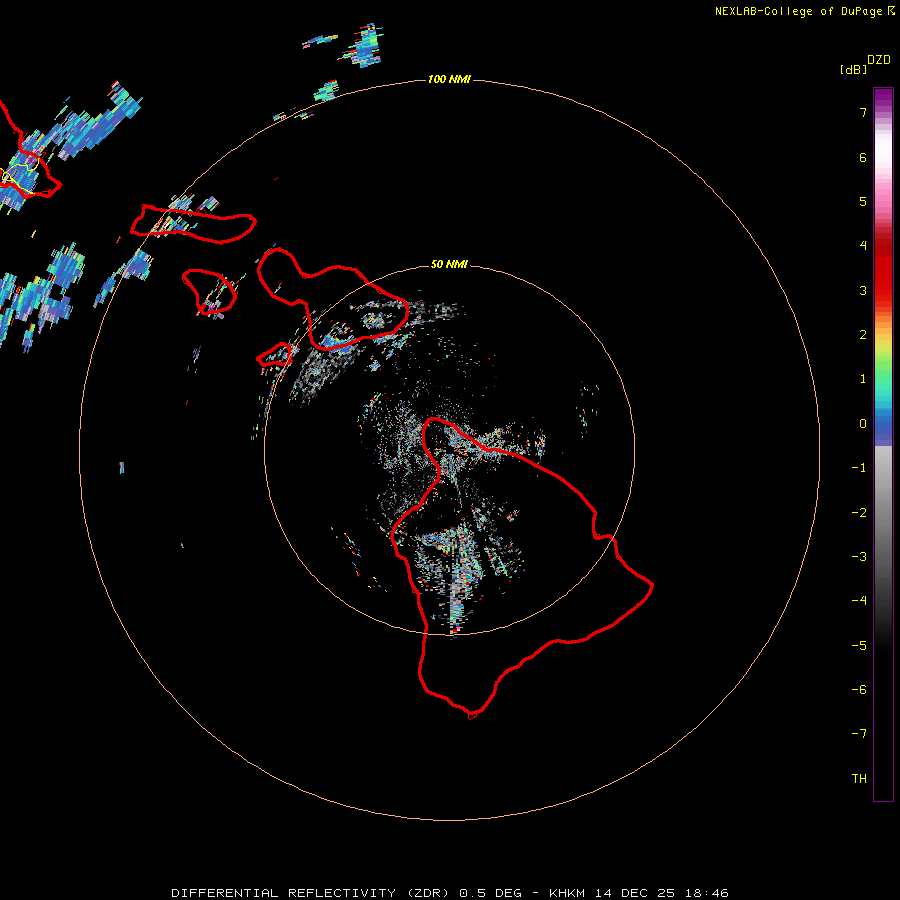Click the -5 value on the color scale

[859, 646]
